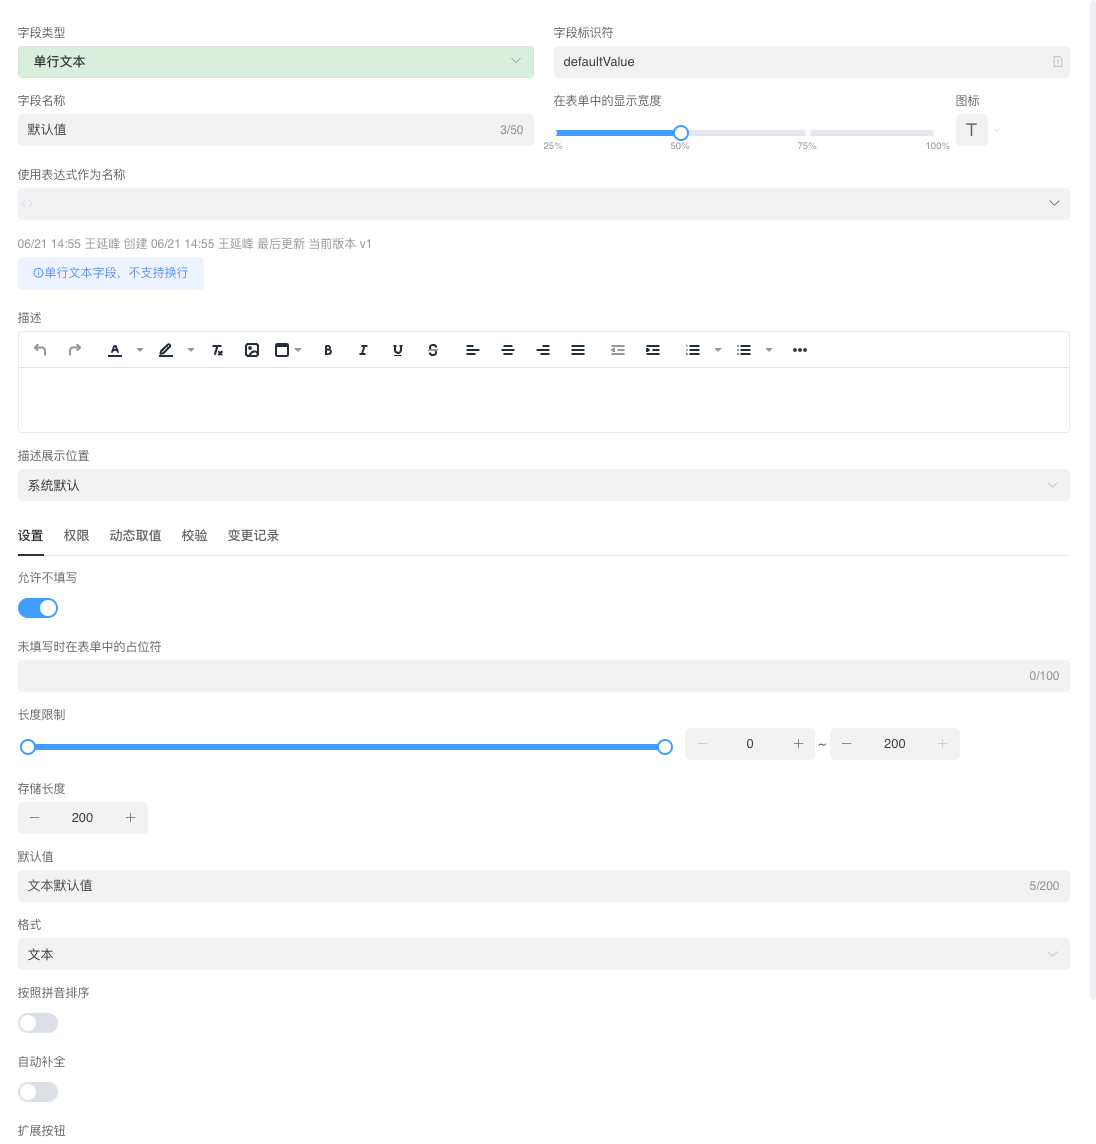
Task: Open more options ellipsis in editor toolbar
Action: tap(800, 350)
